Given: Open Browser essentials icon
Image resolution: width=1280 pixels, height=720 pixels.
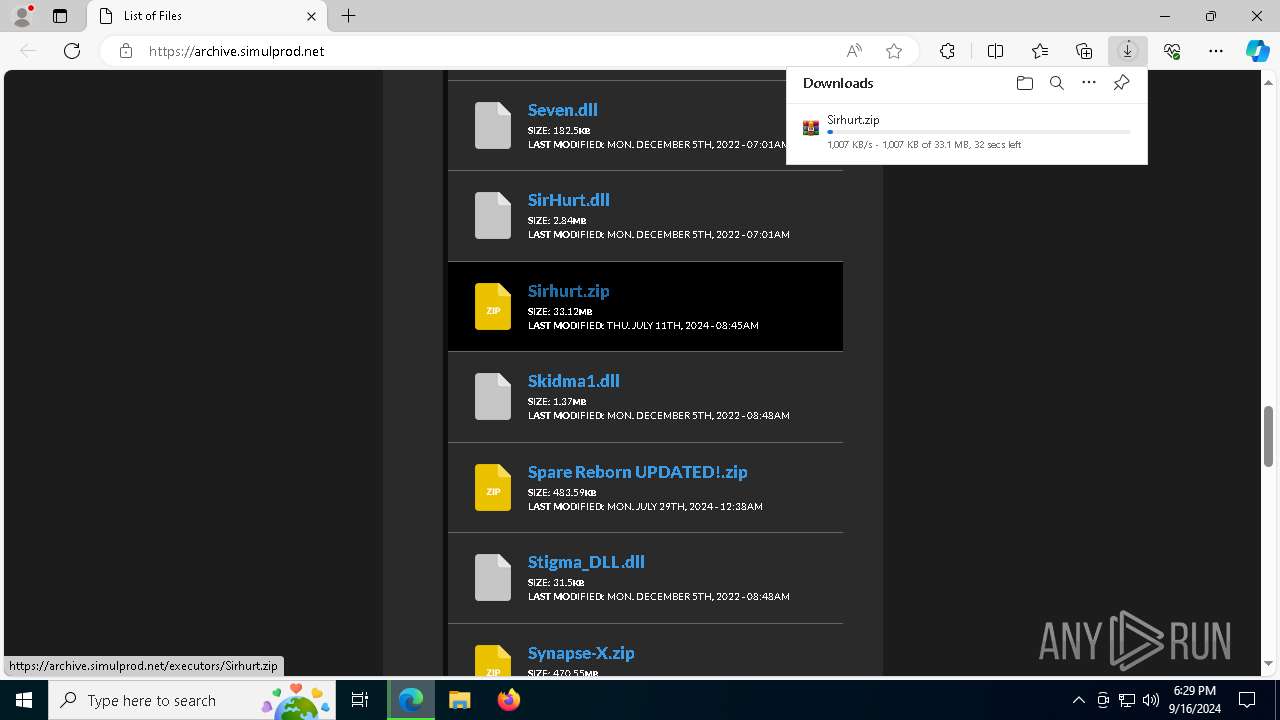Looking at the screenshot, I should point(1172,51).
